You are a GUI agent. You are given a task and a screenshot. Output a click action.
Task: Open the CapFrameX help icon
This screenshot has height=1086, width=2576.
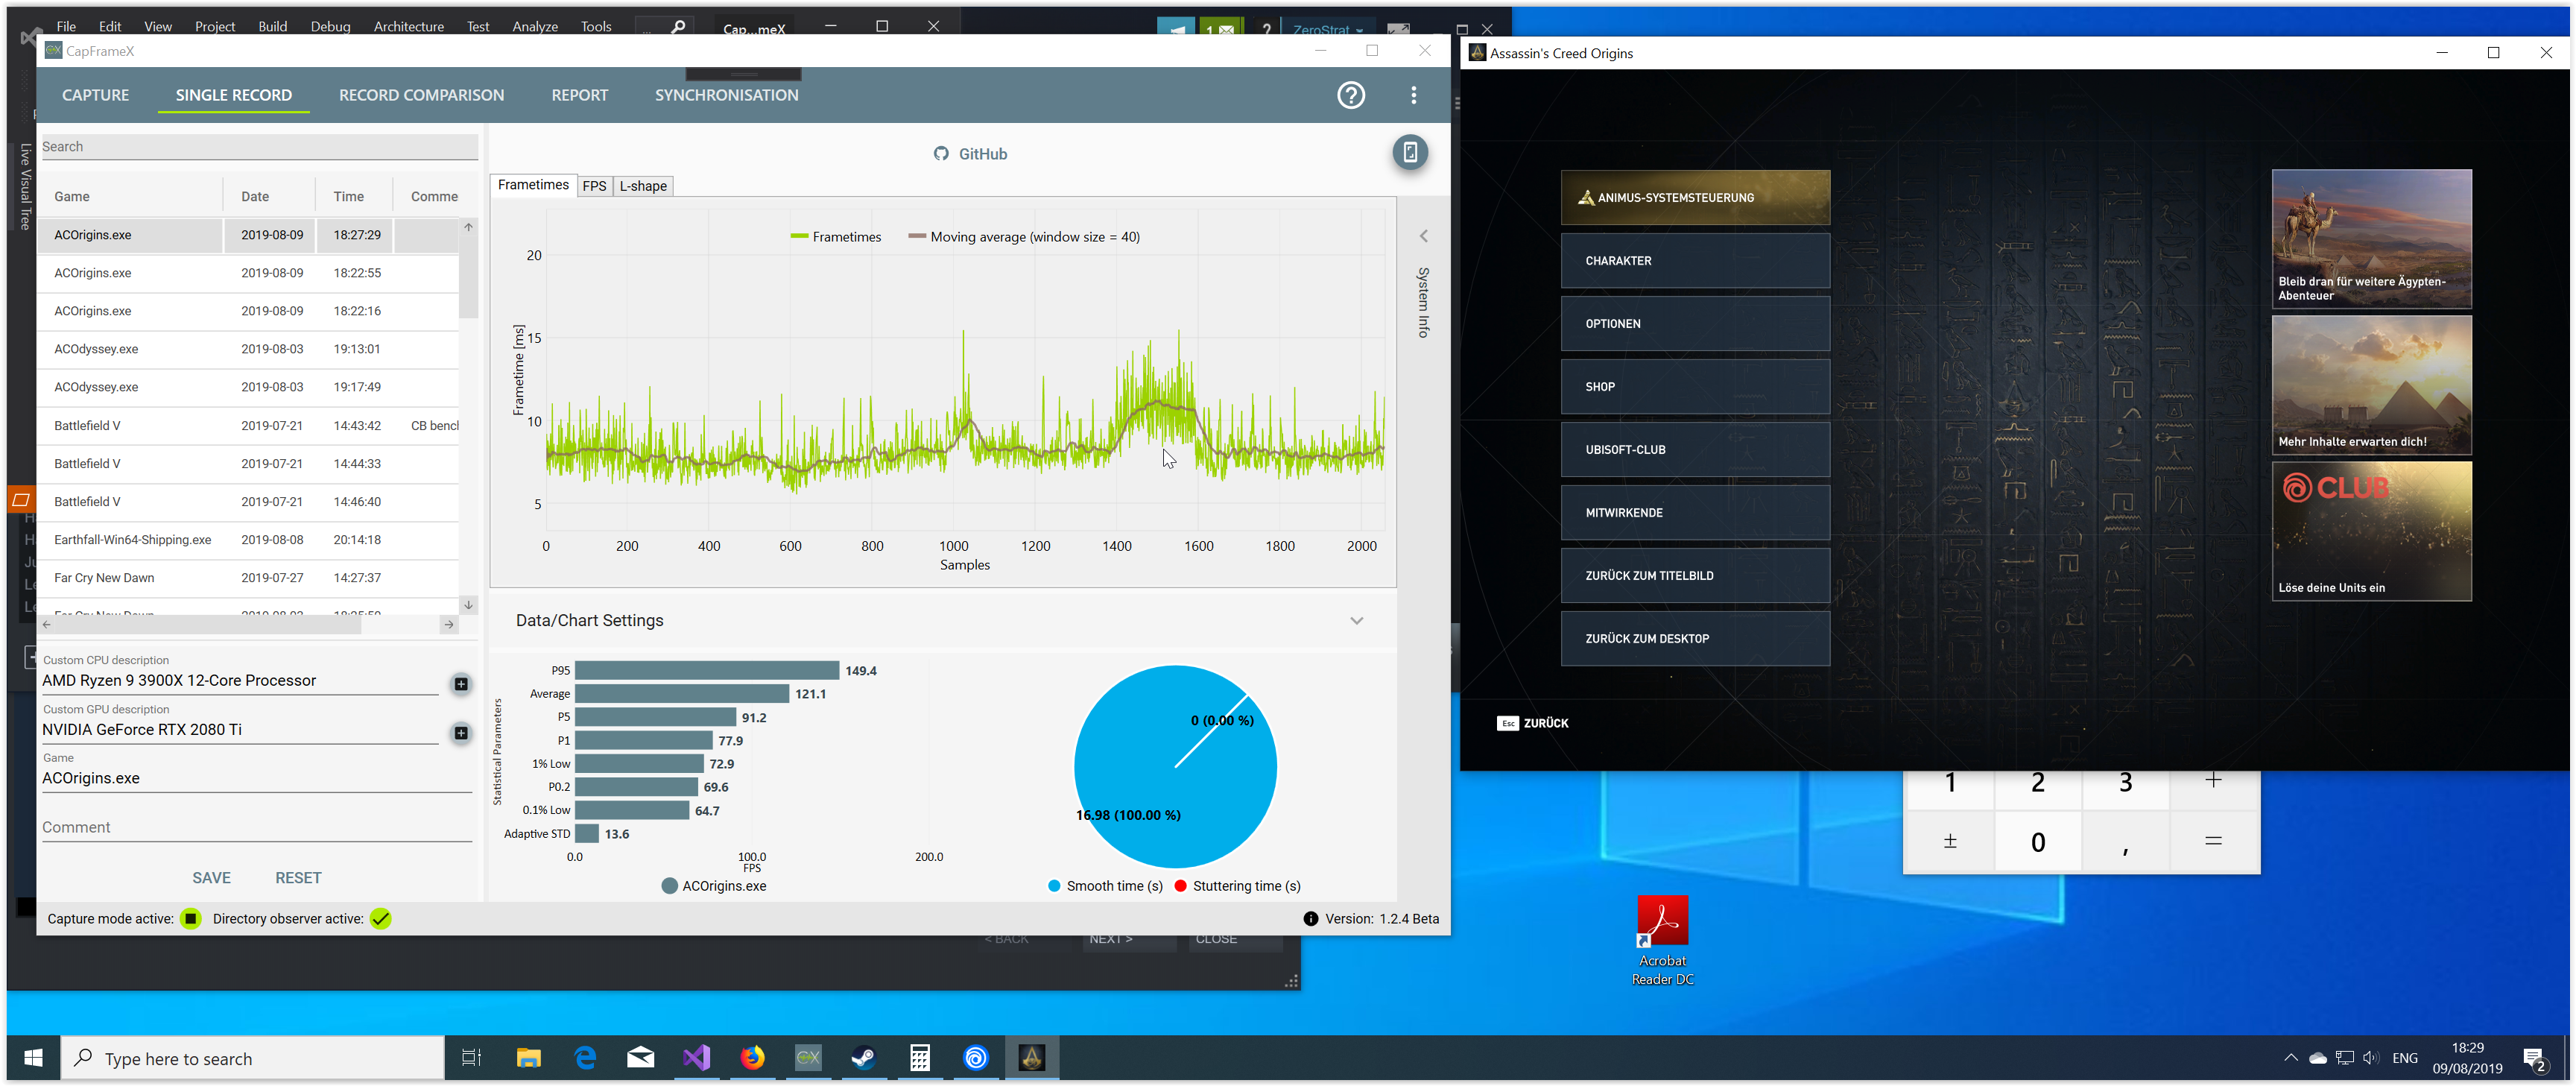coord(1351,95)
